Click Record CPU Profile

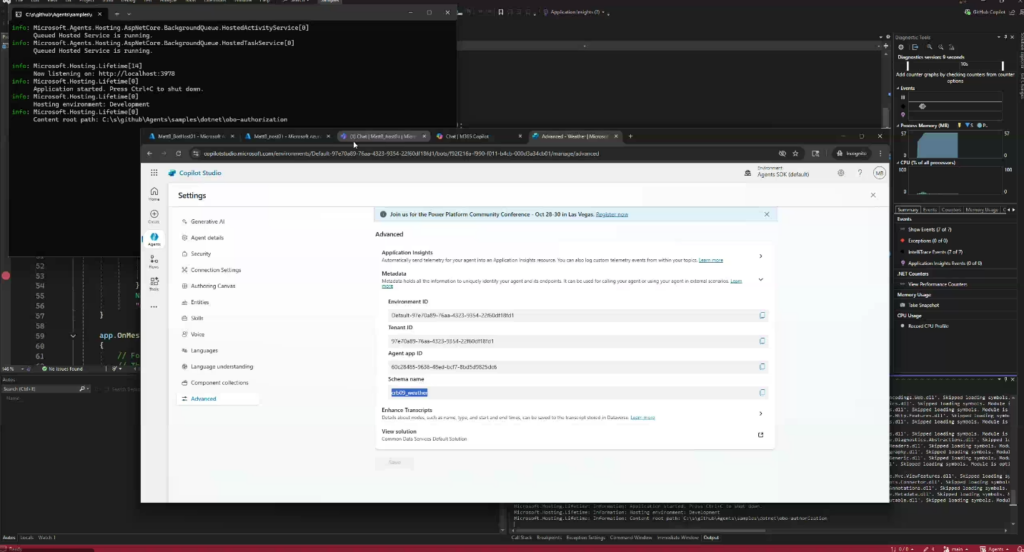[928, 326]
